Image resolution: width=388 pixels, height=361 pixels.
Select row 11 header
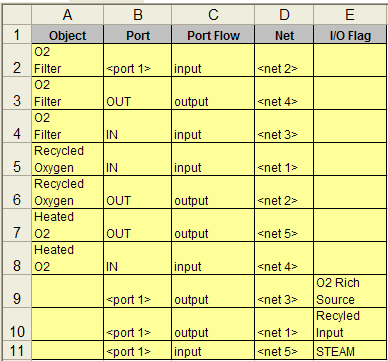click(x=17, y=350)
